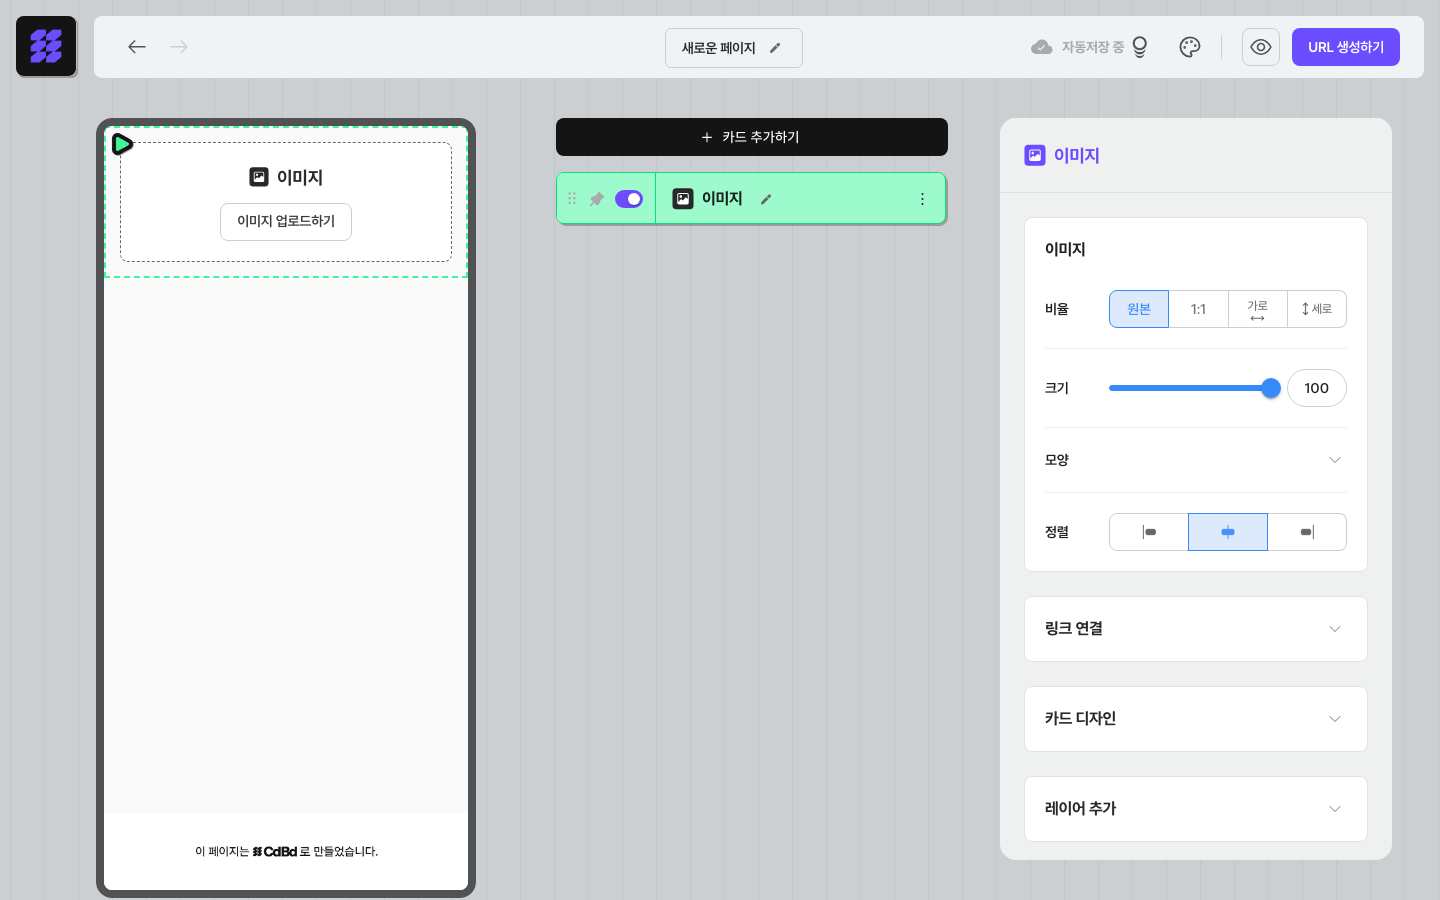Image resolution: width=1440 pixels, height=900 pixels.
Task: Select 원본 ratio option
Action: pos(1139,309)
